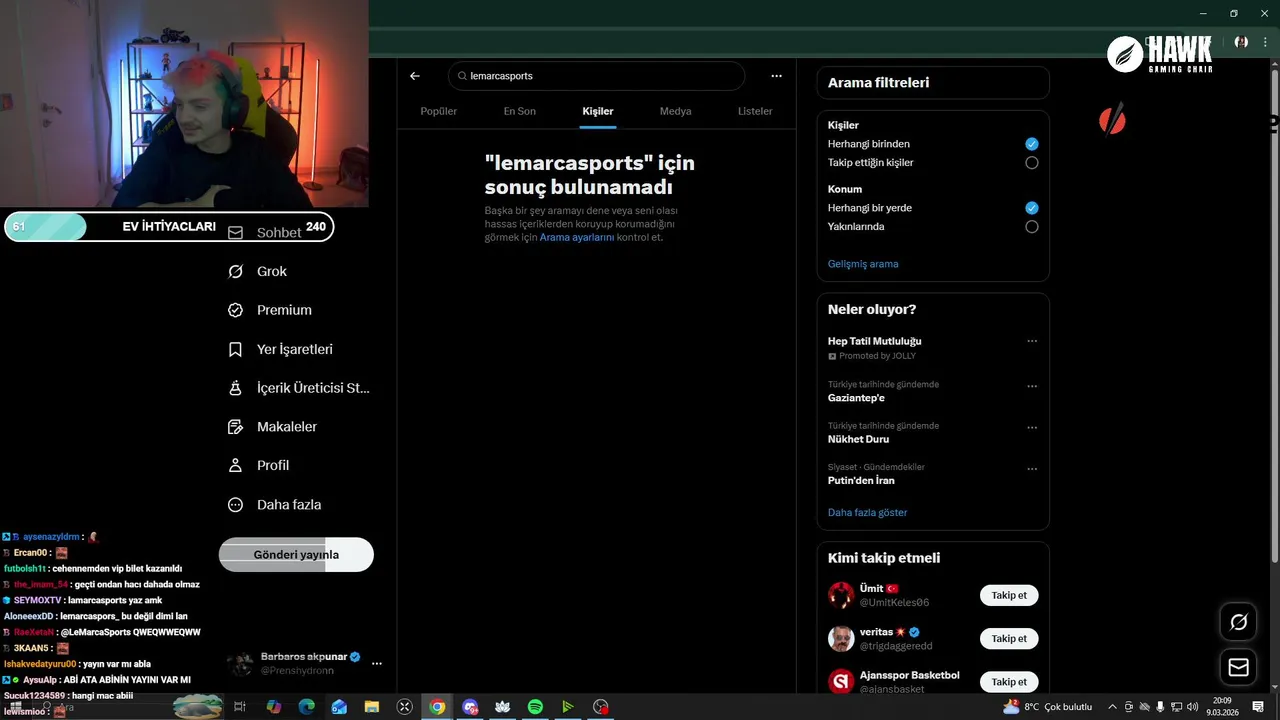Click the lemarcasports search field
The height and width of the screenshot is (720, 1280).
pyautogui.click(x=596, y=76)
